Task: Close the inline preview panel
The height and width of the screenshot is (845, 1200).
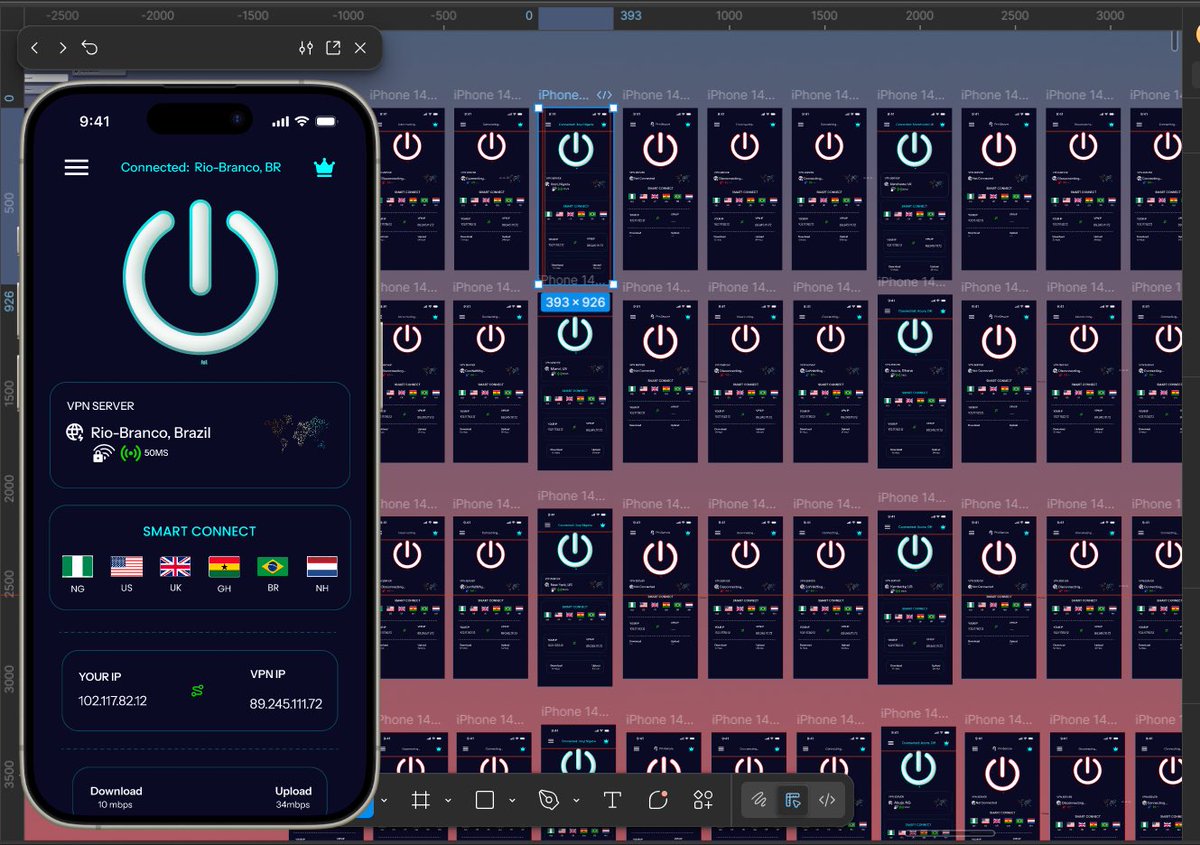Action: point(360,48)
